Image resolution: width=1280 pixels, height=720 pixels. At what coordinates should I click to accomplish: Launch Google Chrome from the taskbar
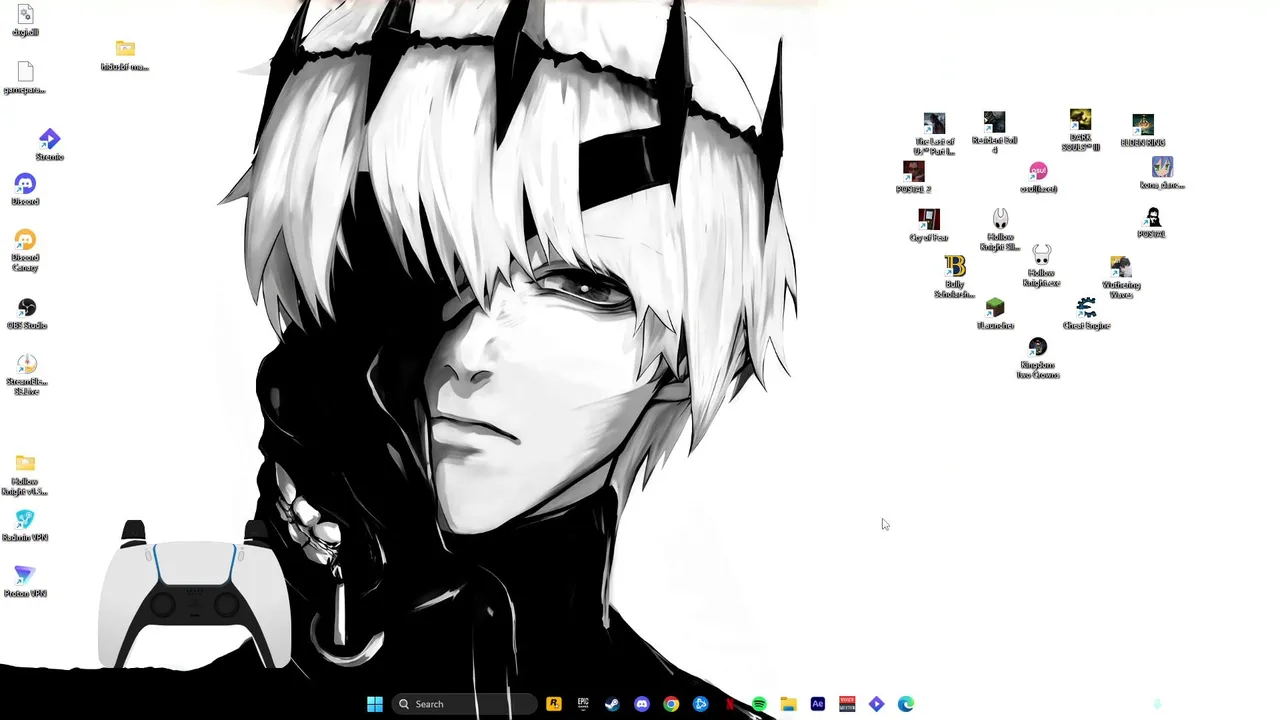tap(671, 704)
